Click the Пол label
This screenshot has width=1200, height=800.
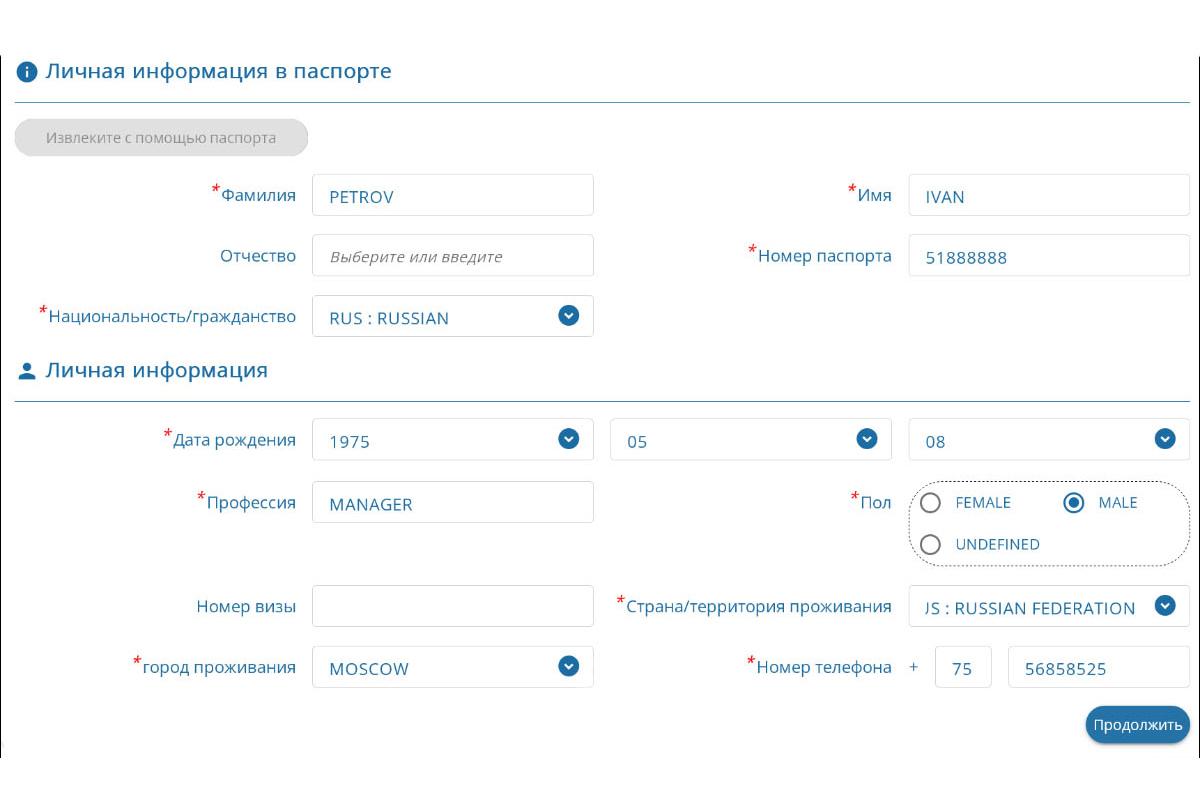875,502
